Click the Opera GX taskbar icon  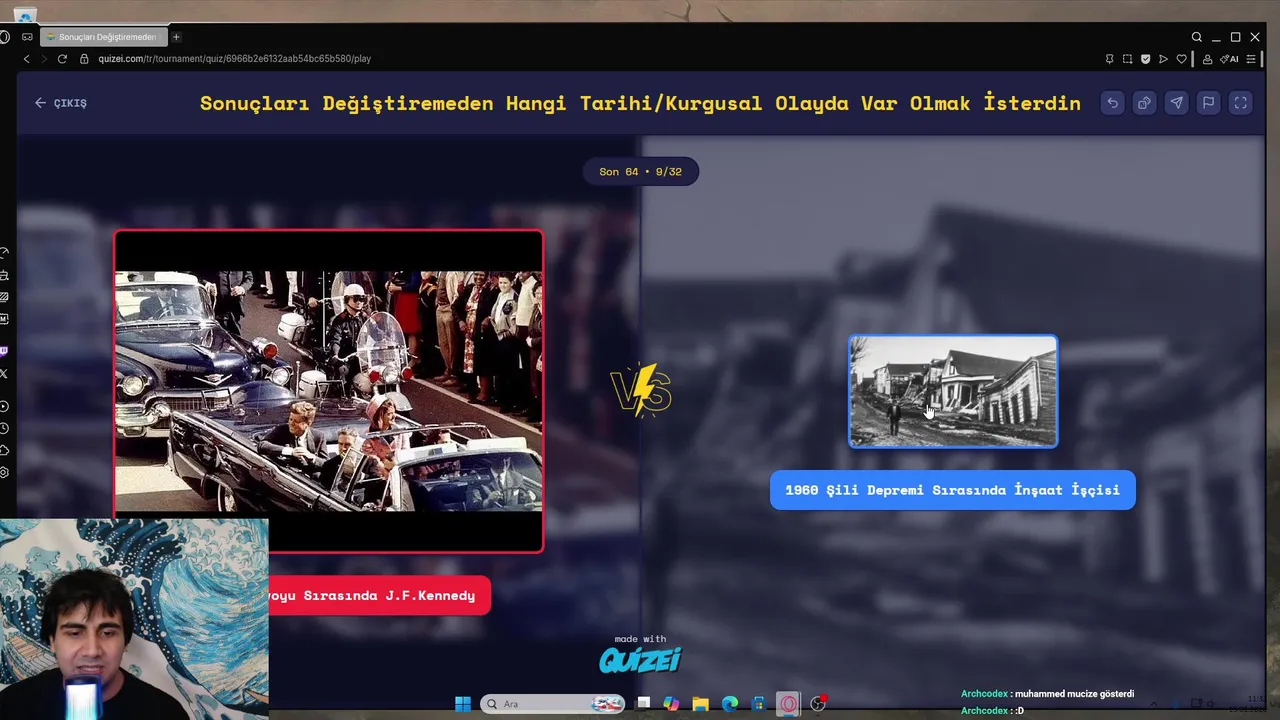coord(789,704)
